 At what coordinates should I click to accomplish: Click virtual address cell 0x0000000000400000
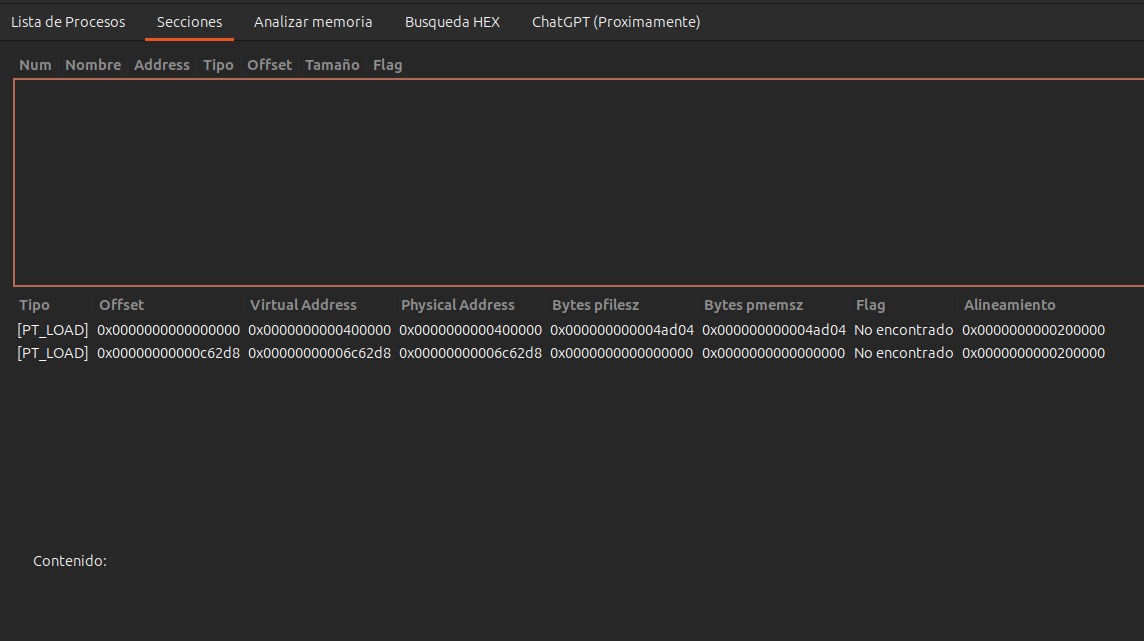point(319,330)
